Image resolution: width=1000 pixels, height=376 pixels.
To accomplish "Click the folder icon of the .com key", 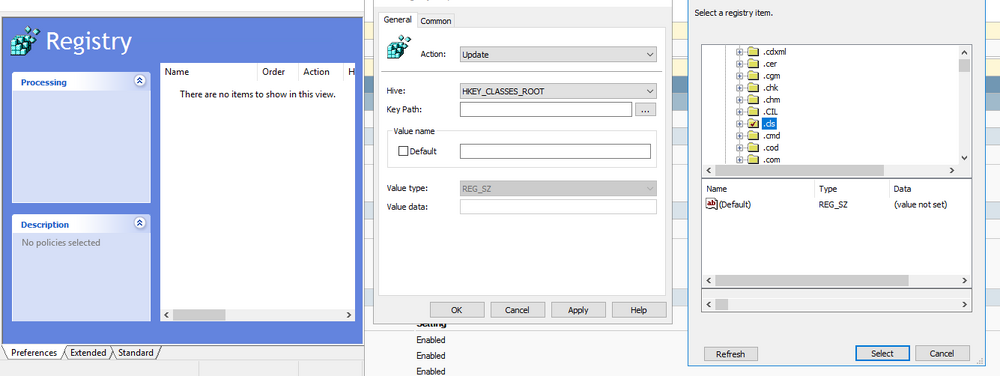I will pyautogui.click(x=753, y=160).
